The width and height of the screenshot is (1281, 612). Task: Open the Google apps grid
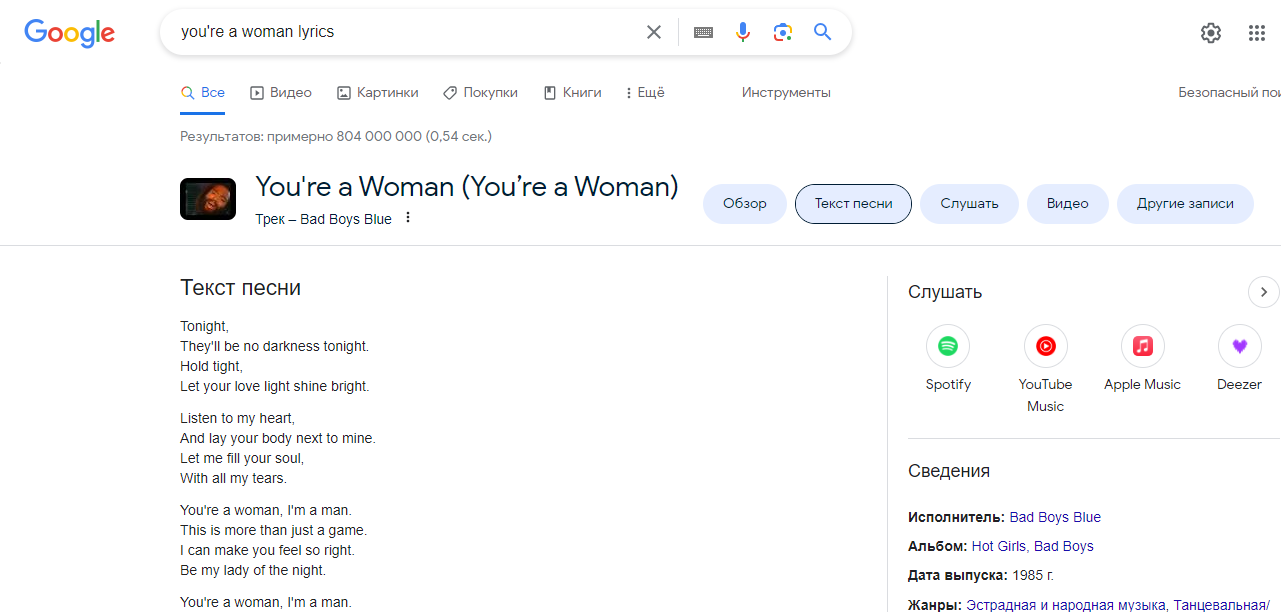coord(1257,33)
